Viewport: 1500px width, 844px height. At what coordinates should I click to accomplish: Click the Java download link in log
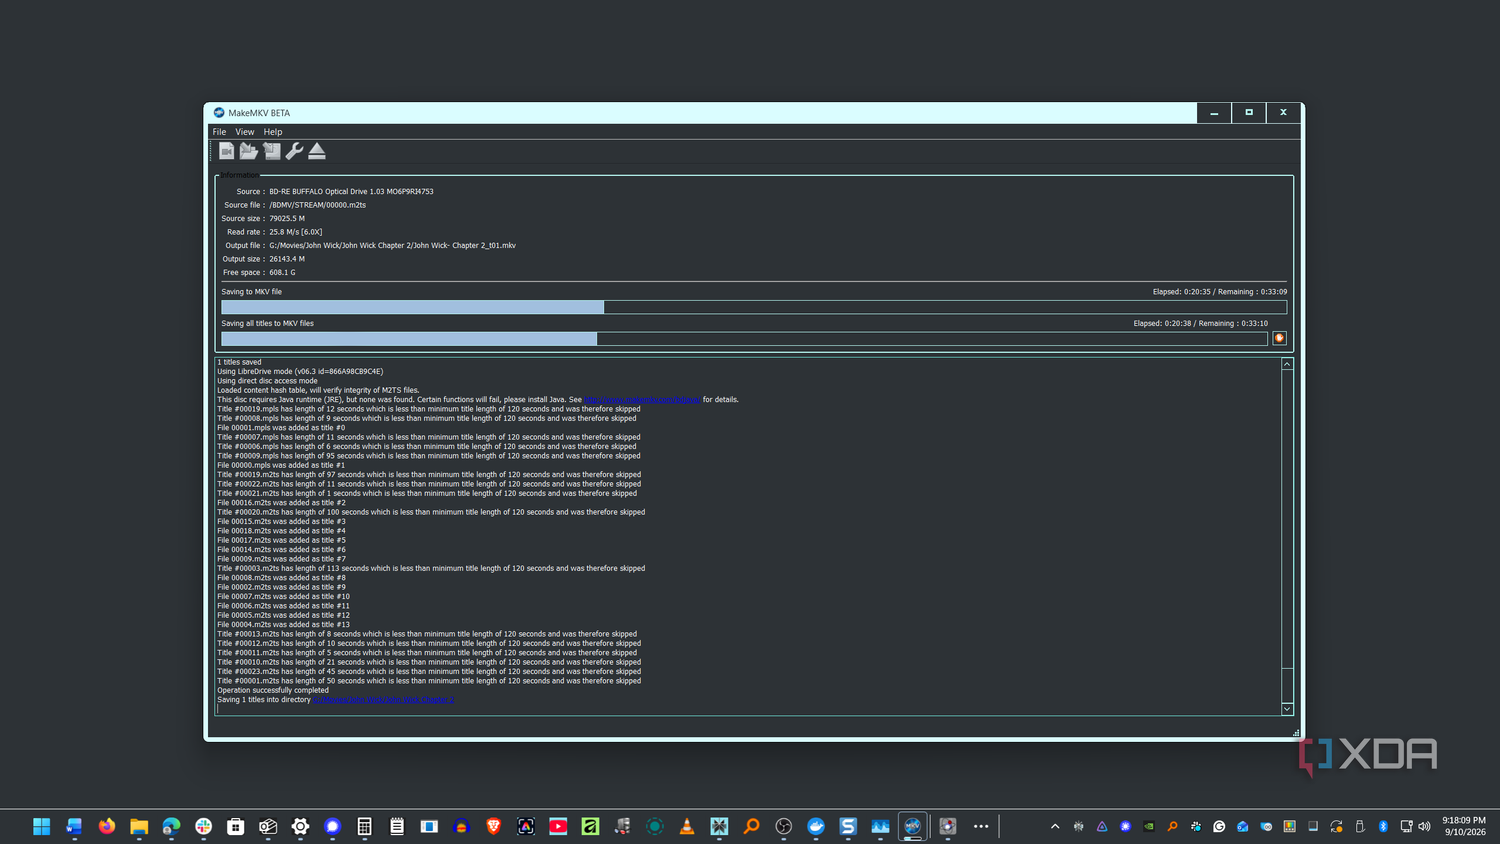pyautogui.click(x=642, y=400)
